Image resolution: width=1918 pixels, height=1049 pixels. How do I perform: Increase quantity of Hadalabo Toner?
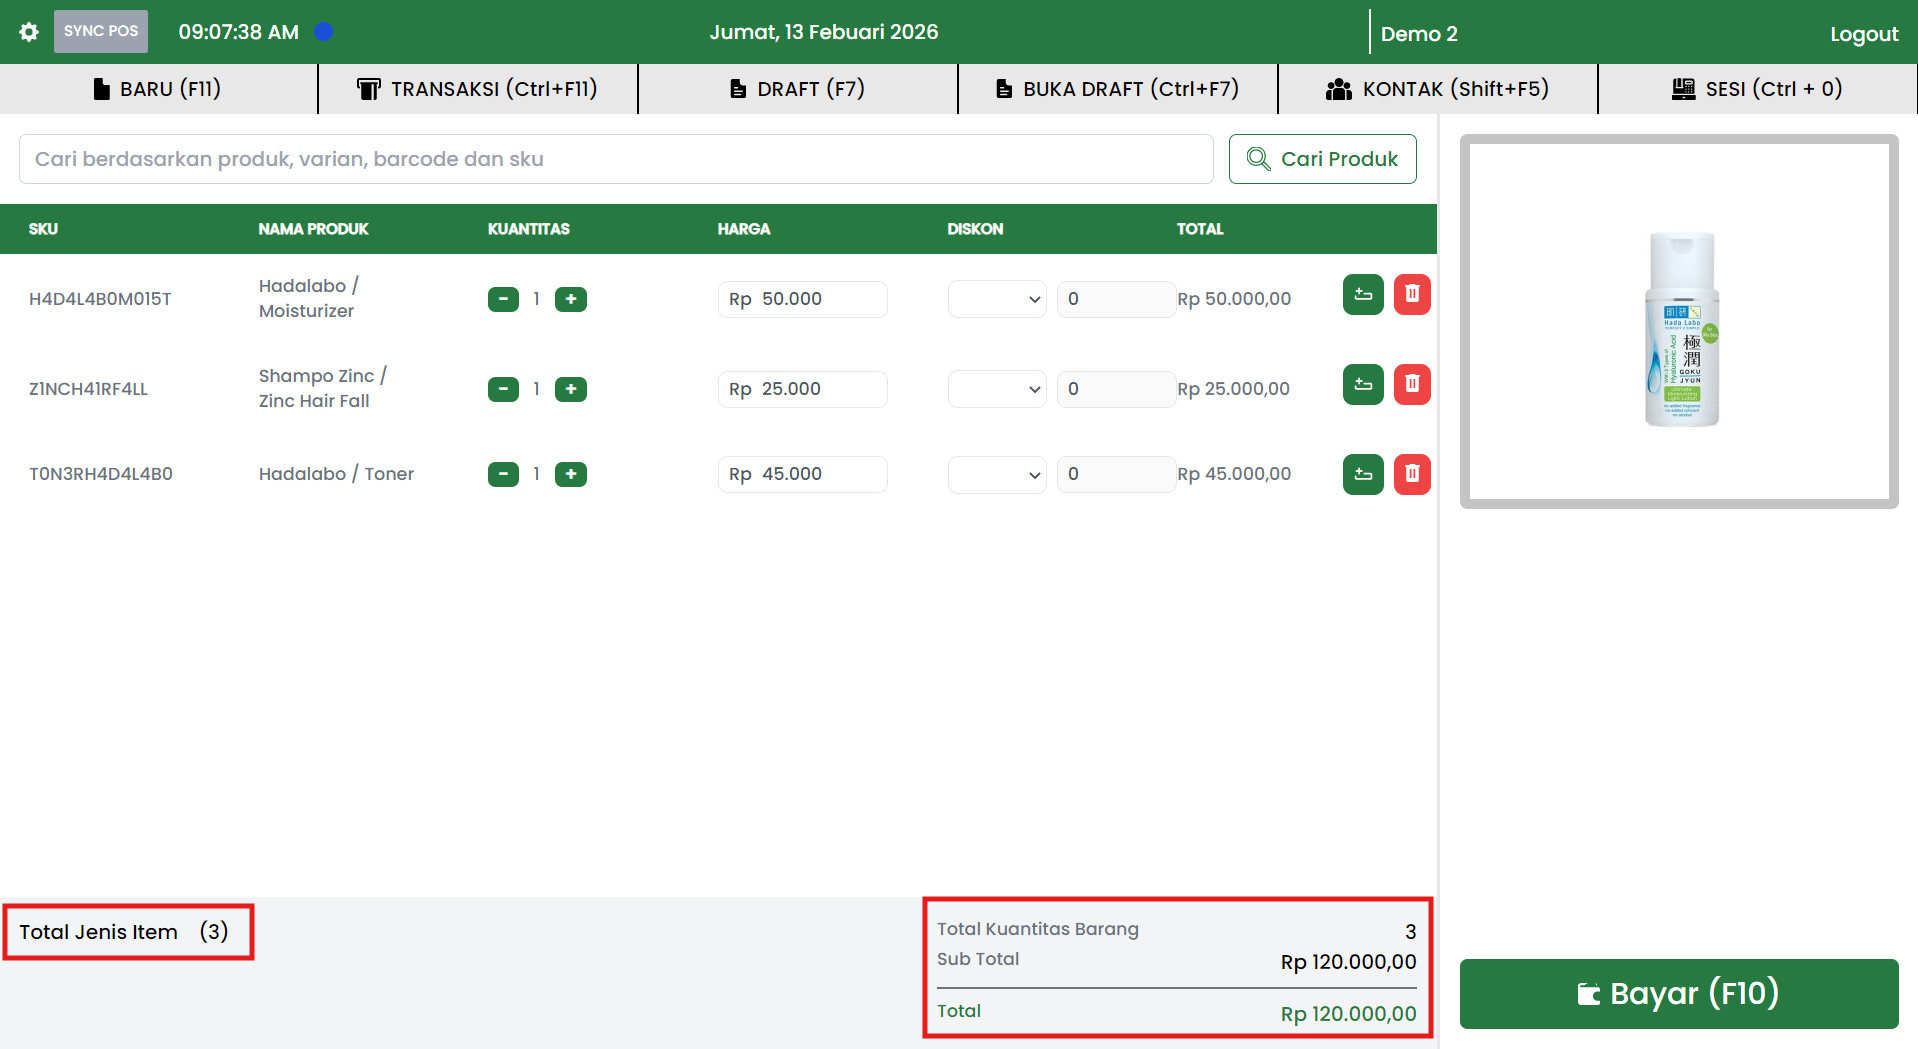pyautogui.click(x=570, y=474)
